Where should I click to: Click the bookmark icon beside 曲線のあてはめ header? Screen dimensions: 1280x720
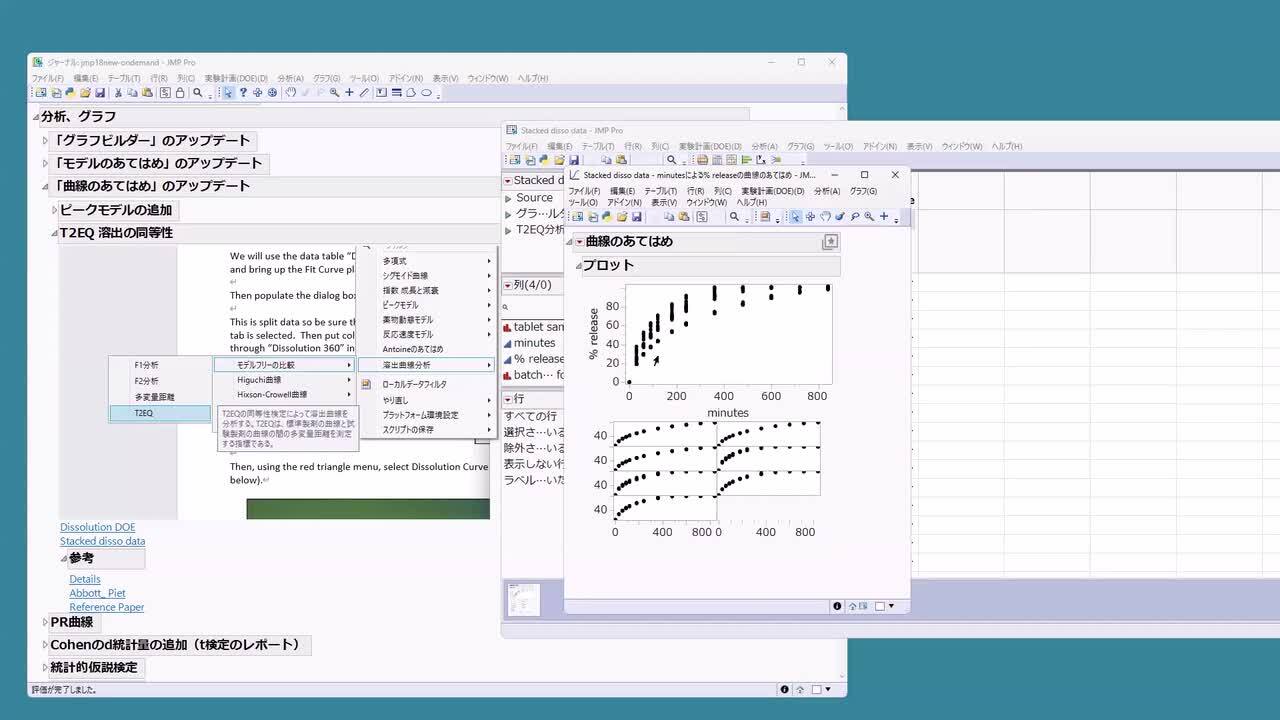[x=829, y=242]
